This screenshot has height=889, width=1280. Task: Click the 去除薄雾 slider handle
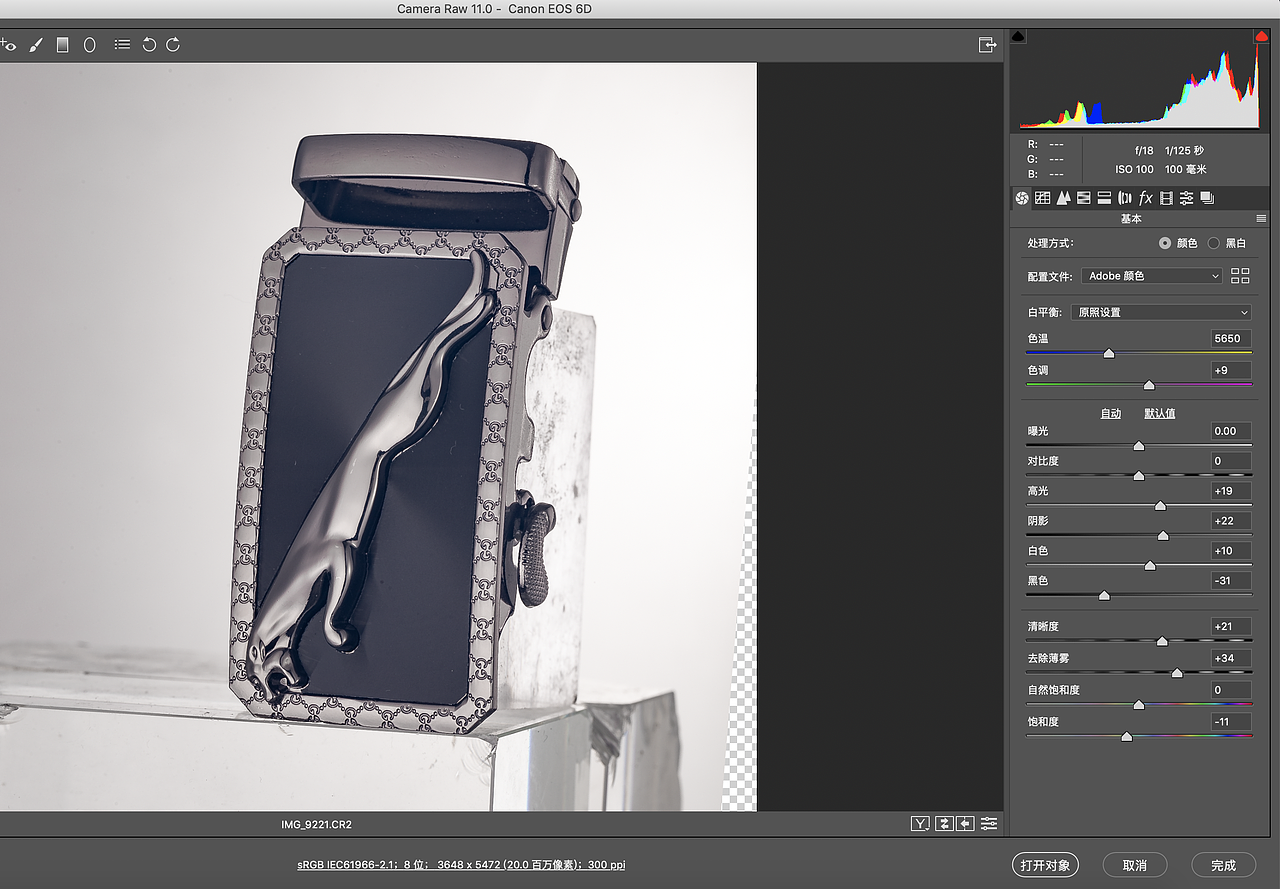pos(1177,673)
